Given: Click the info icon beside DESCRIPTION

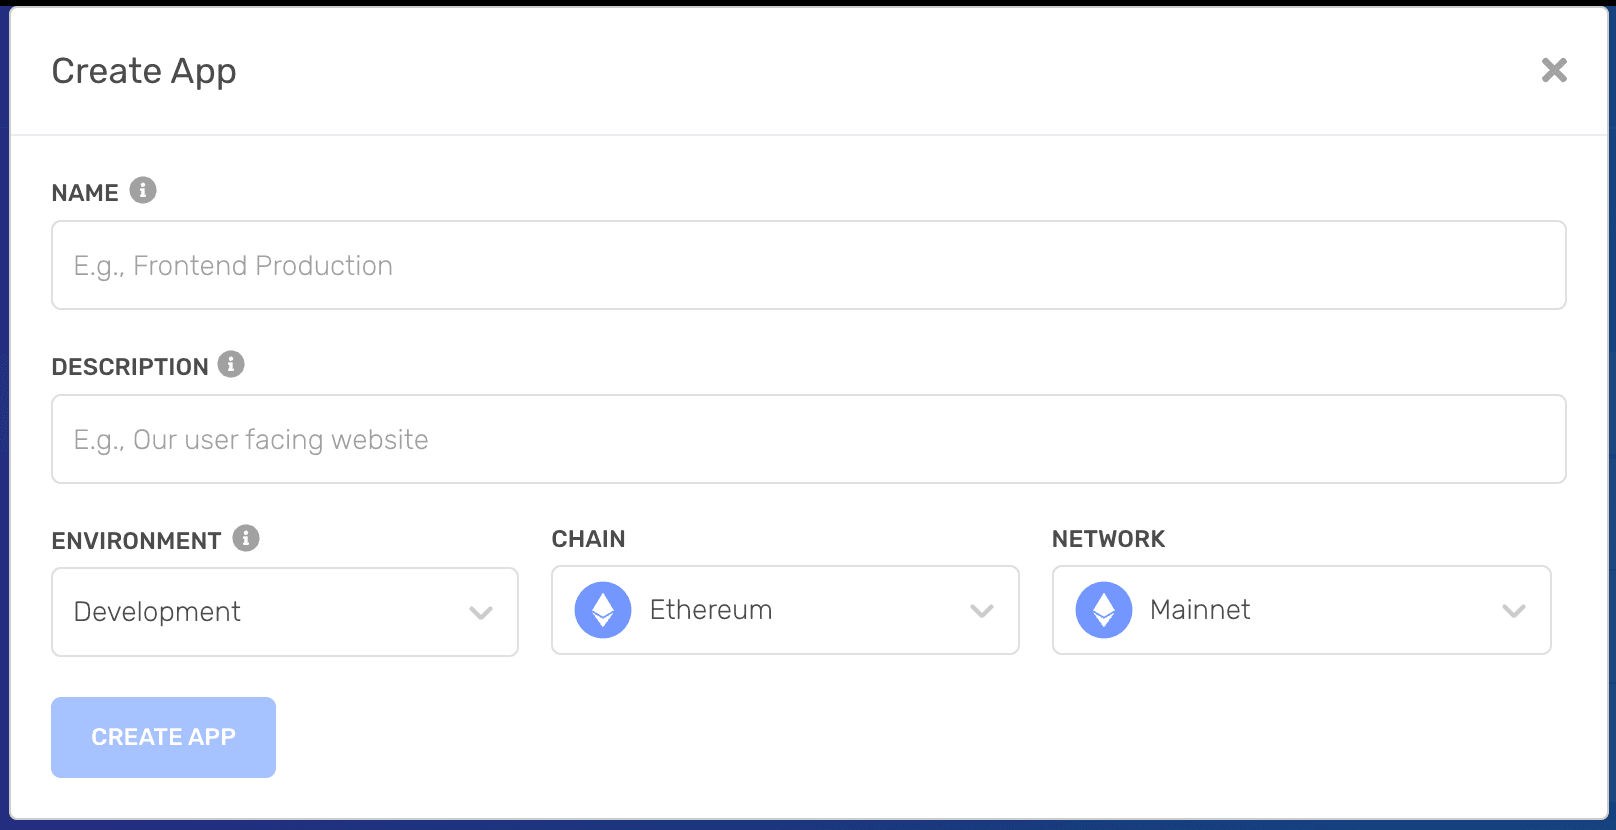Looking at the screenshot, I should [231, 364].
